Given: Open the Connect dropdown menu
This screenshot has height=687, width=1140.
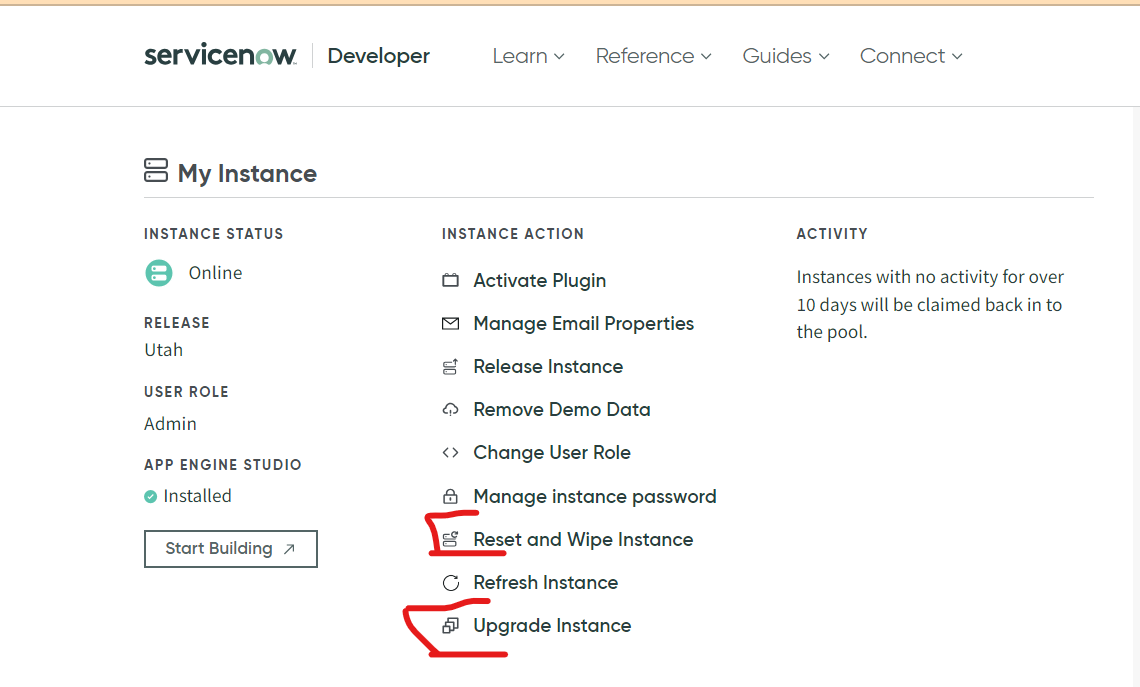Looking at the screenshot, I should tap(911, 56).
